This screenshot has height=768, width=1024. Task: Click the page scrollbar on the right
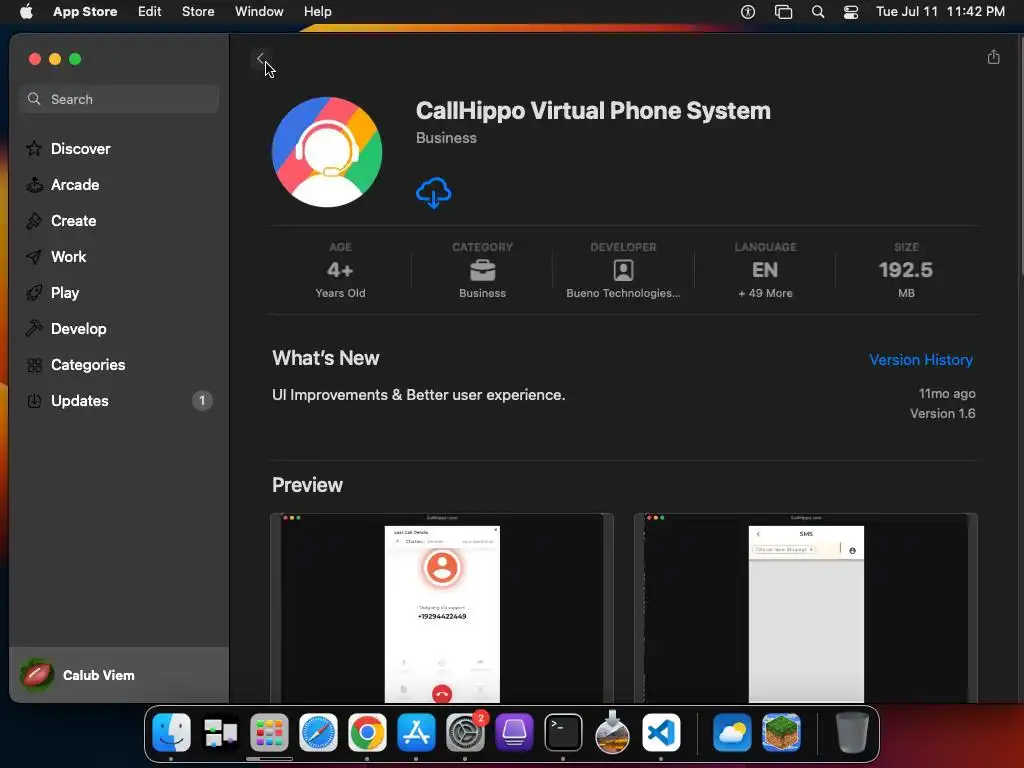click(x=1019, y=157)
